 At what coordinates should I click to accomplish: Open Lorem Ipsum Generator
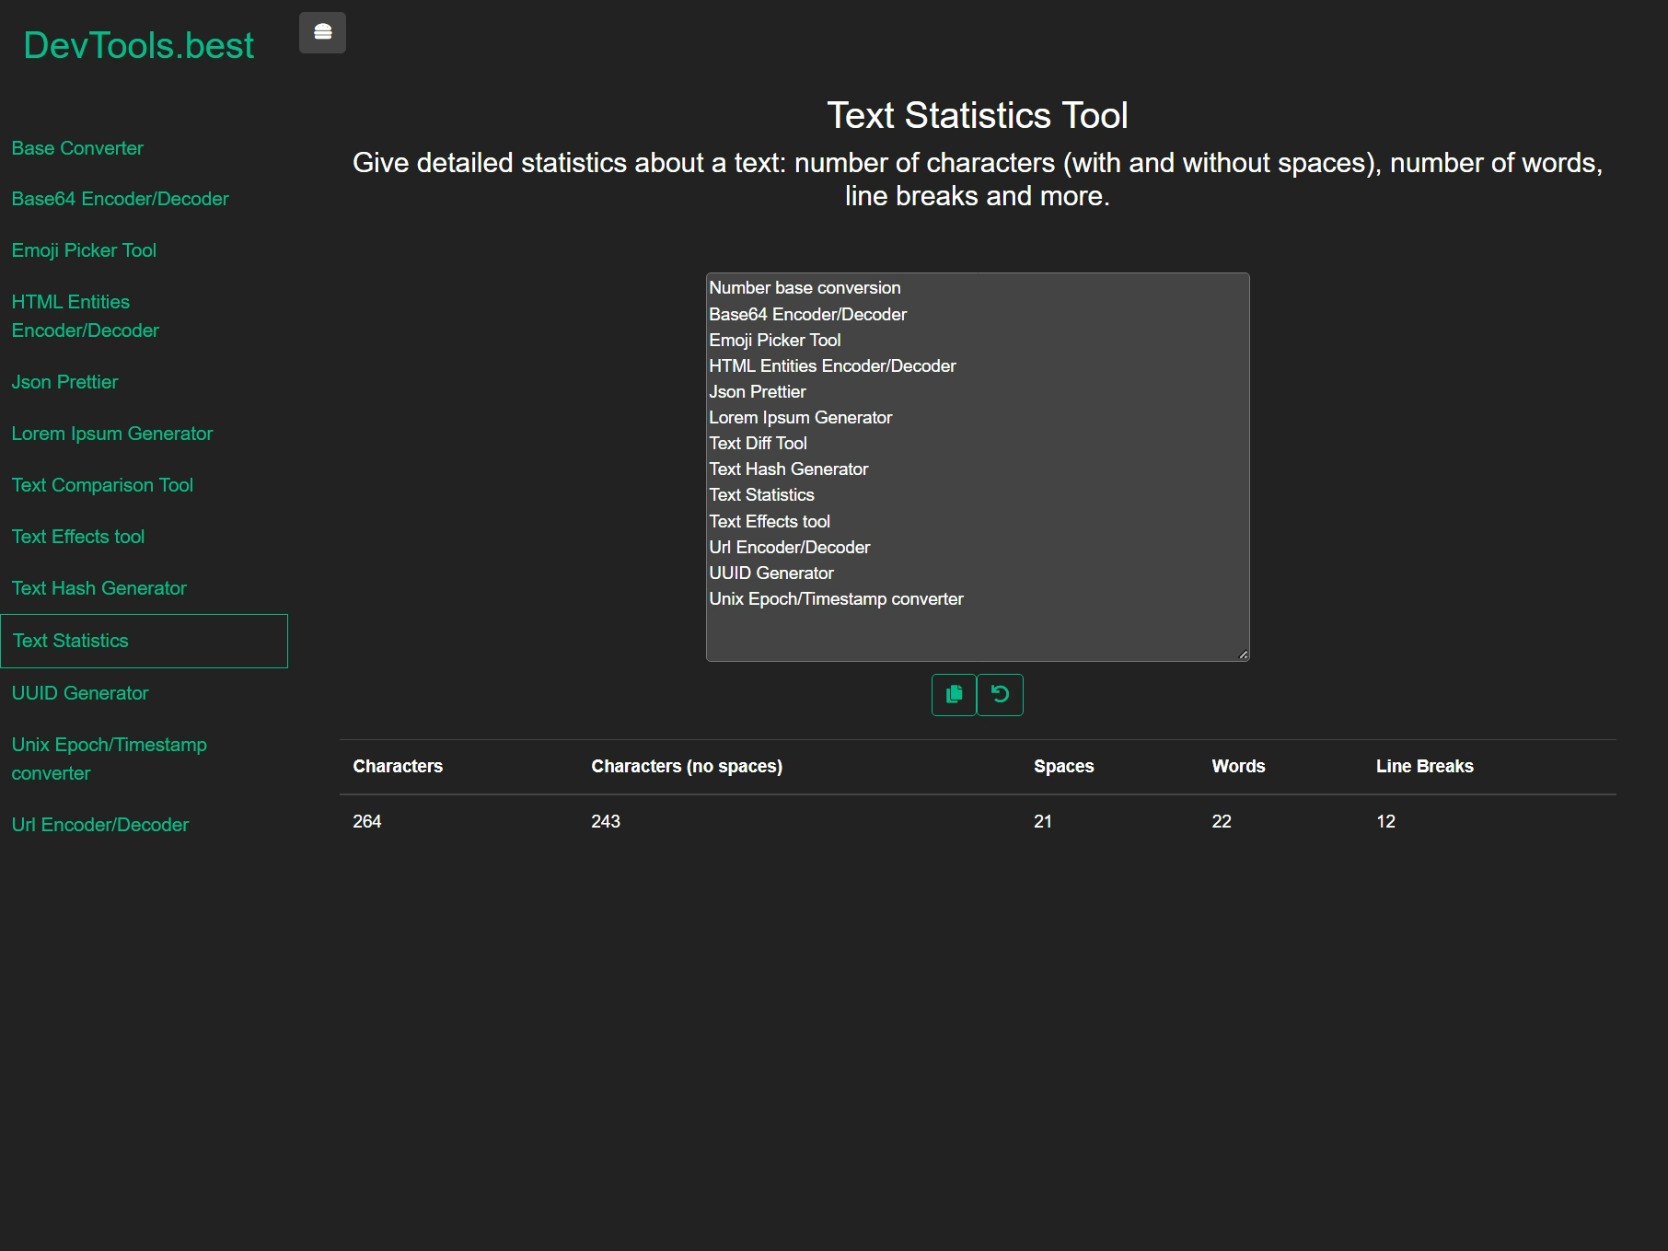coord(112,434)
